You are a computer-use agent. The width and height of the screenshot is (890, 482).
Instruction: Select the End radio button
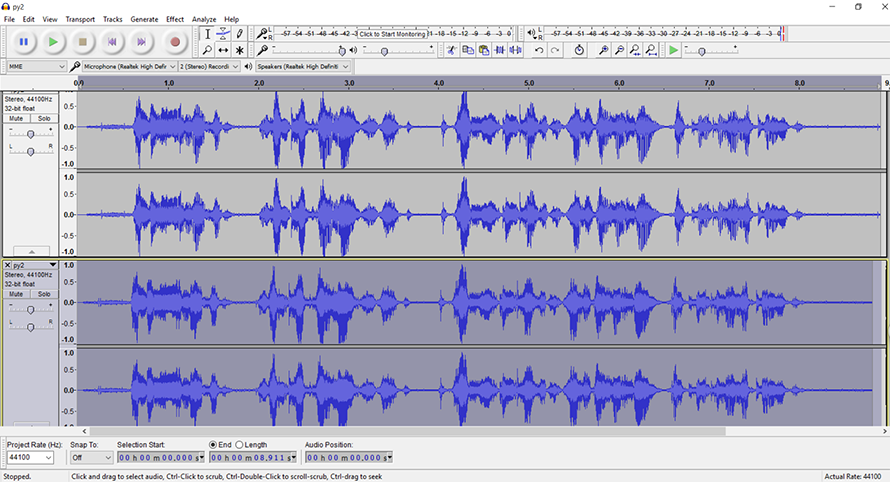[213, 445]
